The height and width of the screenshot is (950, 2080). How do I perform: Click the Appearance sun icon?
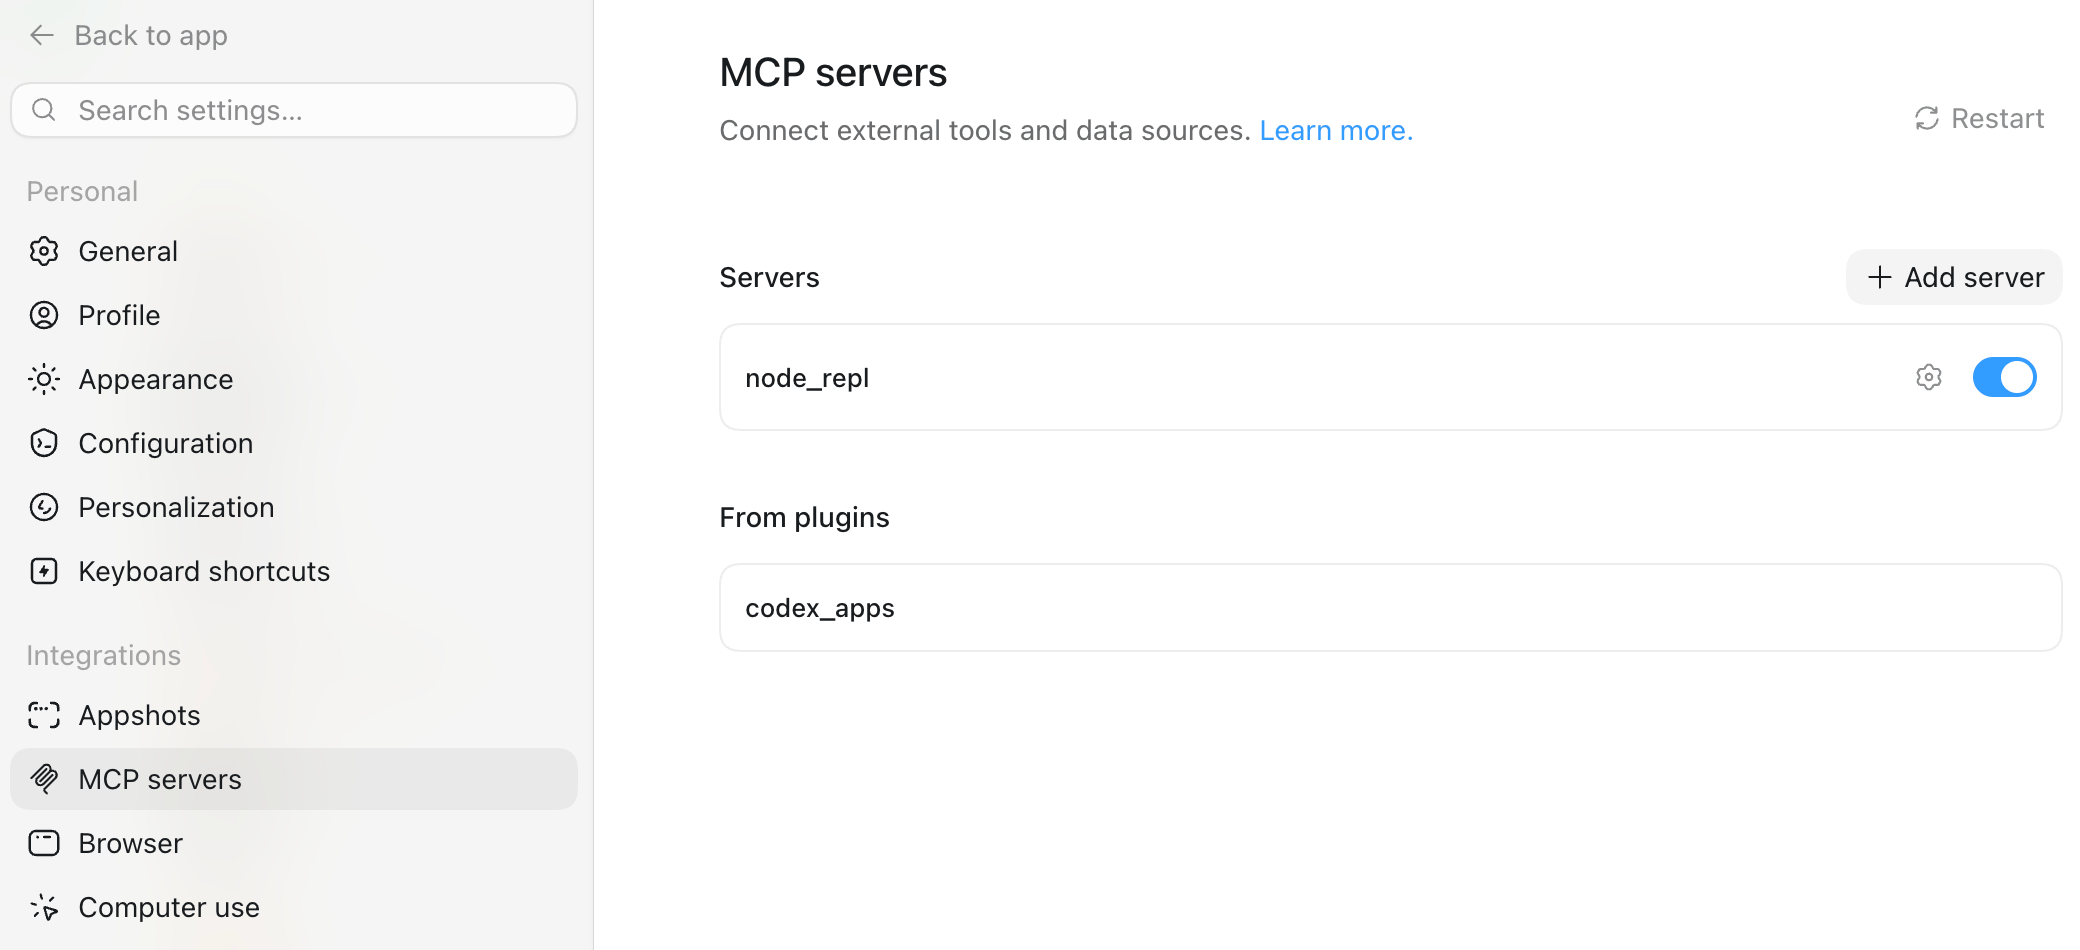44,379
